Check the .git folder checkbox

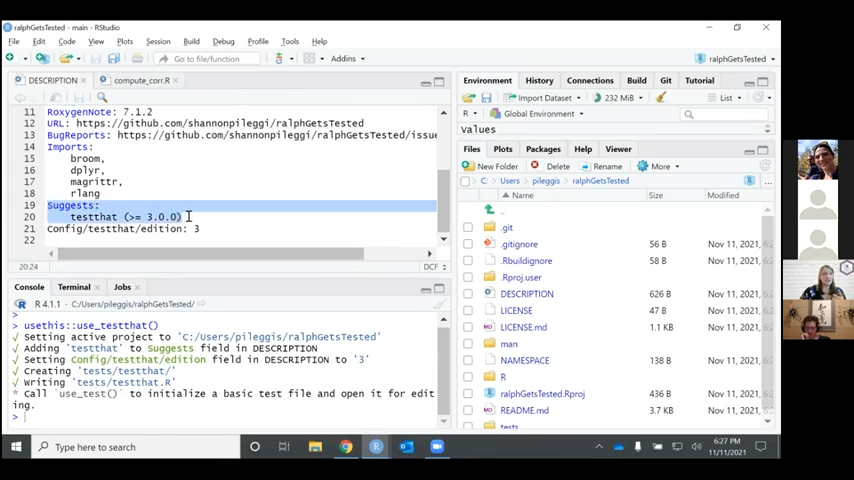[x=468, y=227]
